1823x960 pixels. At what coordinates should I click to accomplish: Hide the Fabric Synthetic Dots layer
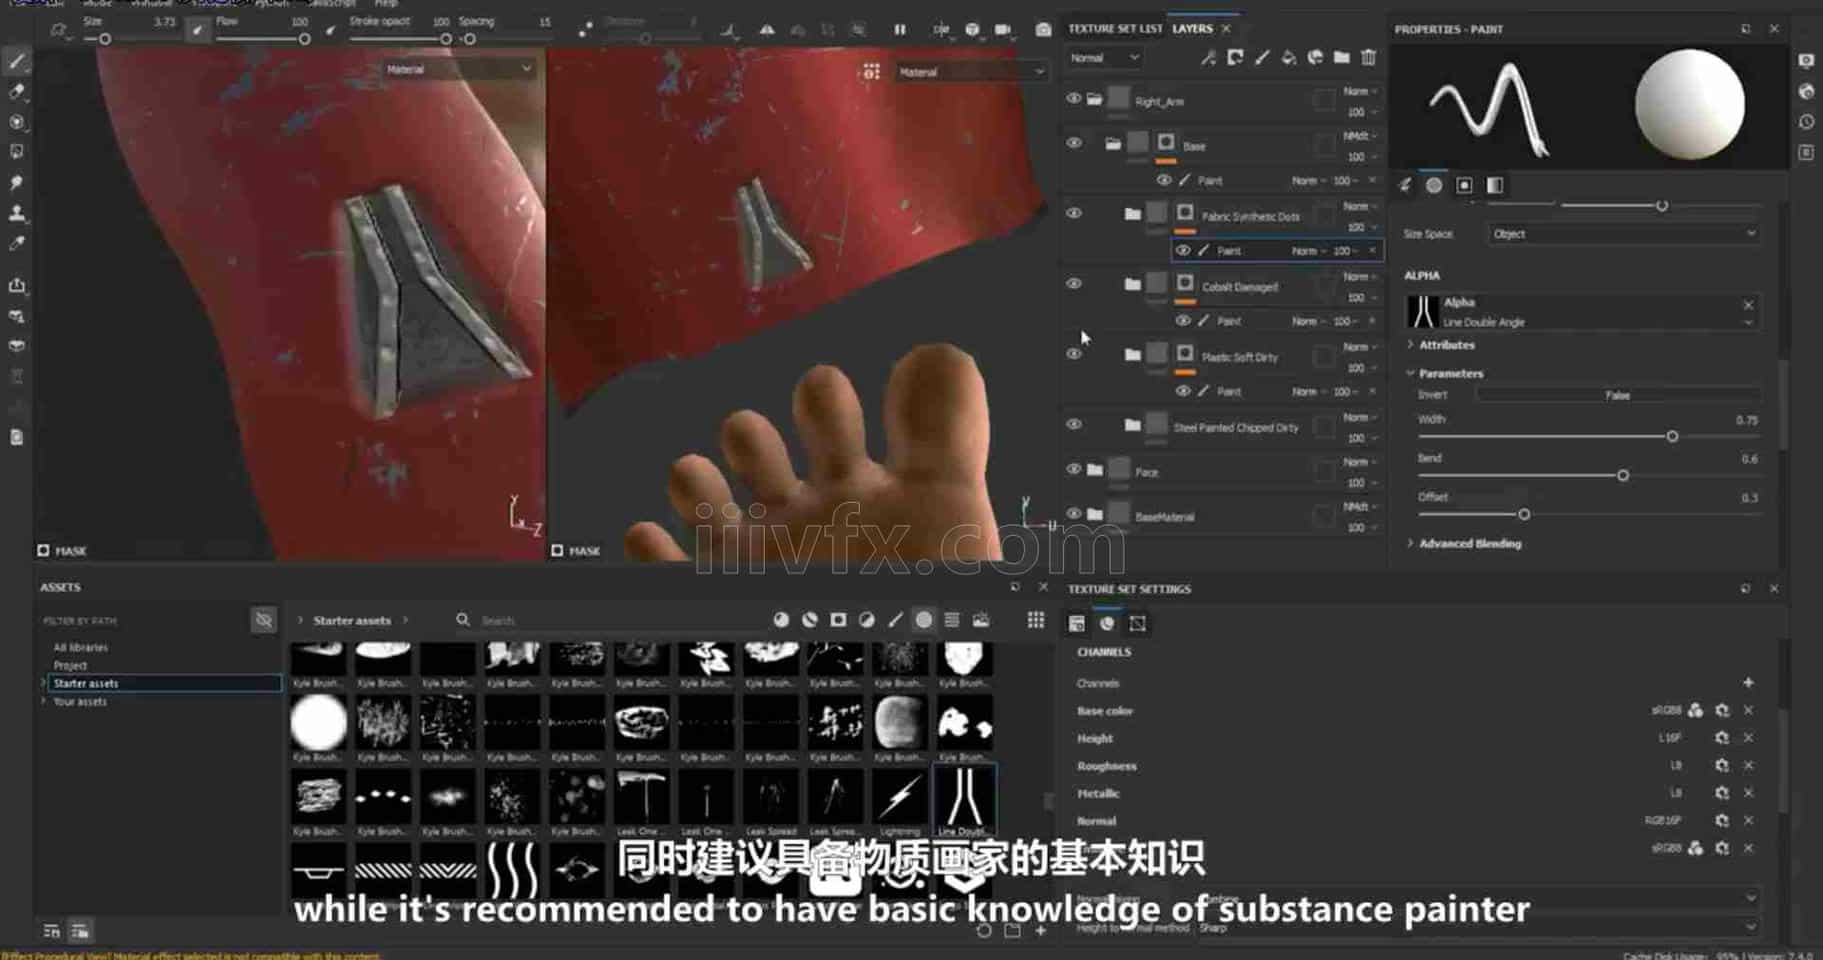click(1074, 213)
